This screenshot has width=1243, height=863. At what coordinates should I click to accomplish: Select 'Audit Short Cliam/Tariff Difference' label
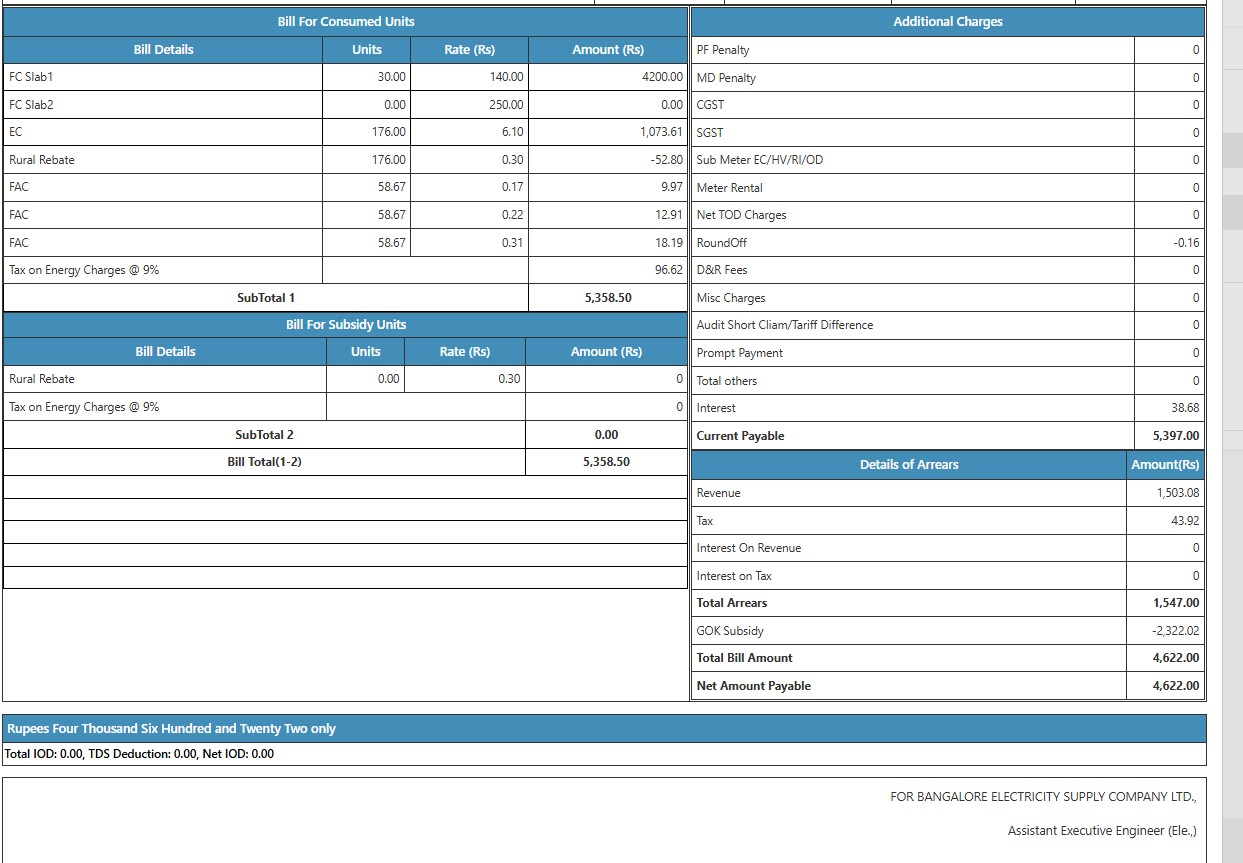[x=785, y=325]
